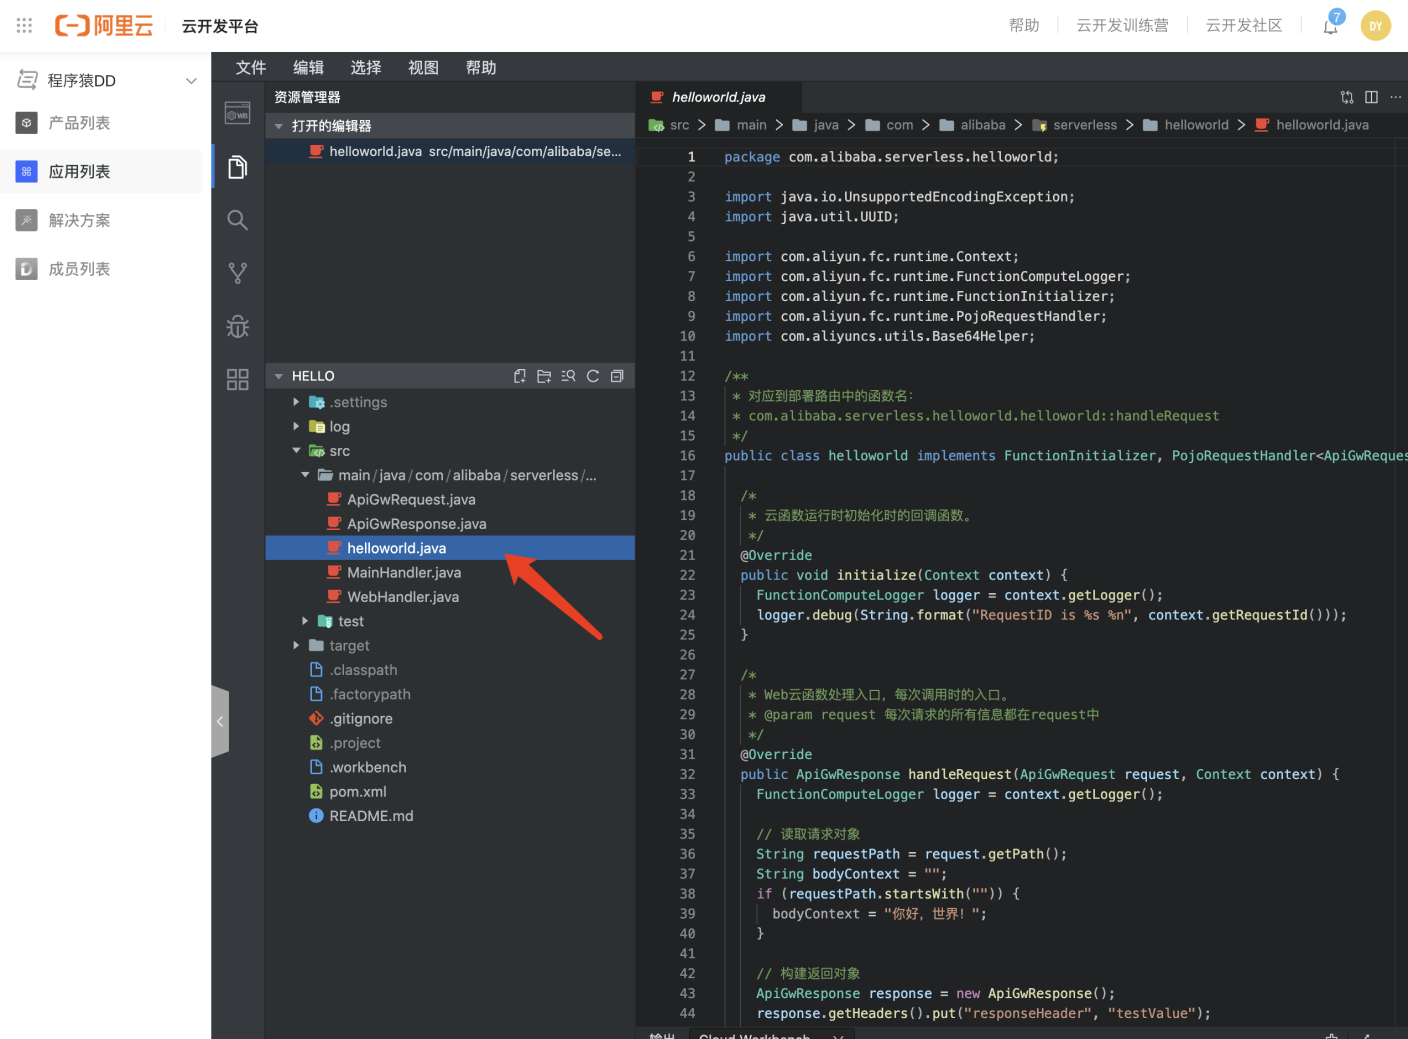Expand the log folder
Image resolution: width=1408 pixels, height=1039 pixels.
[295, 426]
